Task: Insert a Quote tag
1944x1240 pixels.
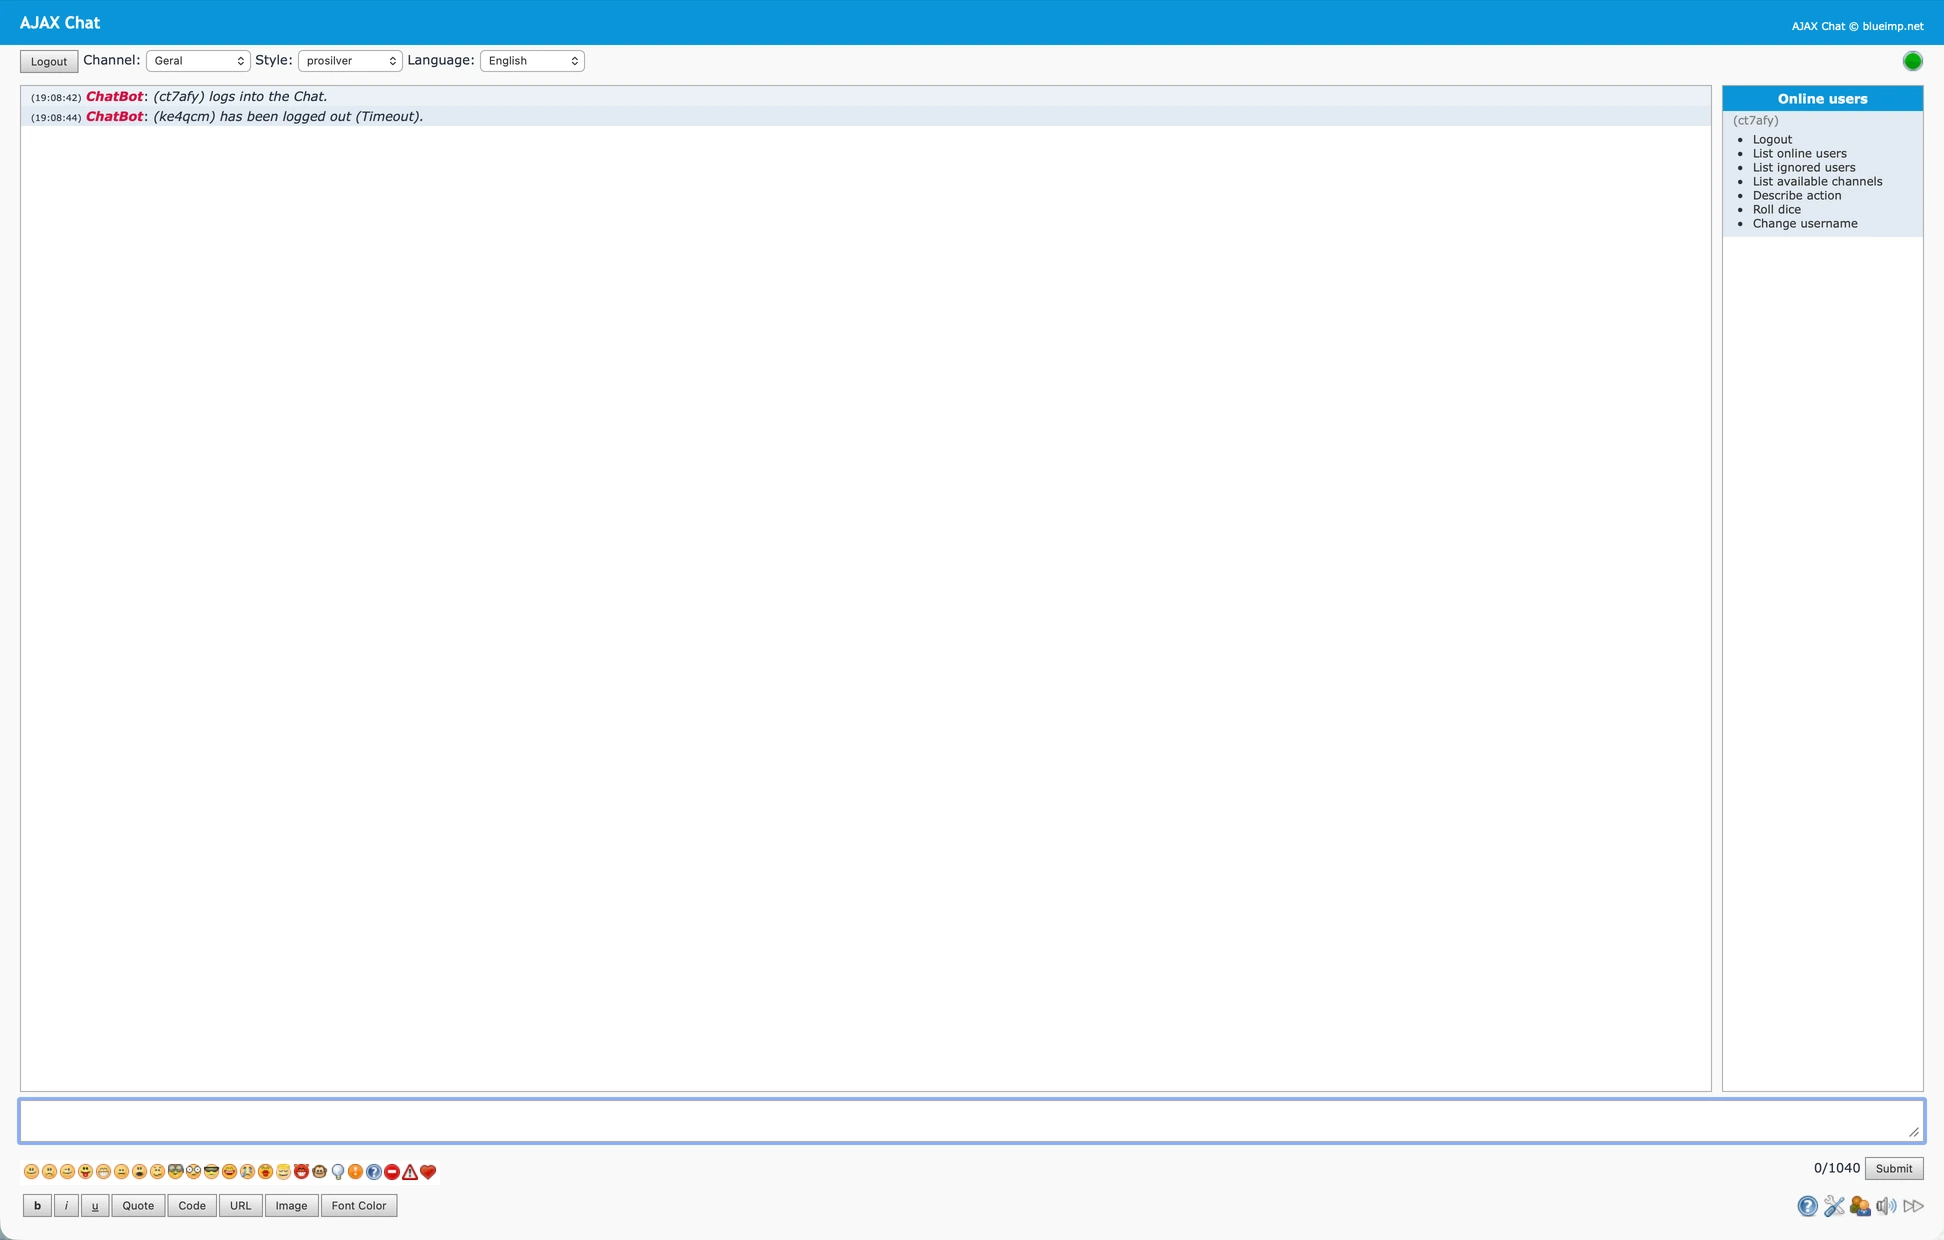Action: [138, 1206]
